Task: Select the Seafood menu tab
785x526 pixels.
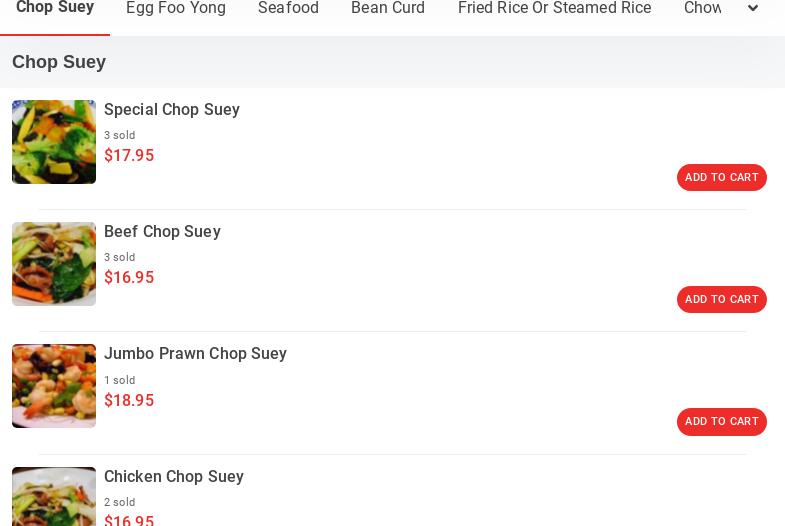Action: click(288, 9)
